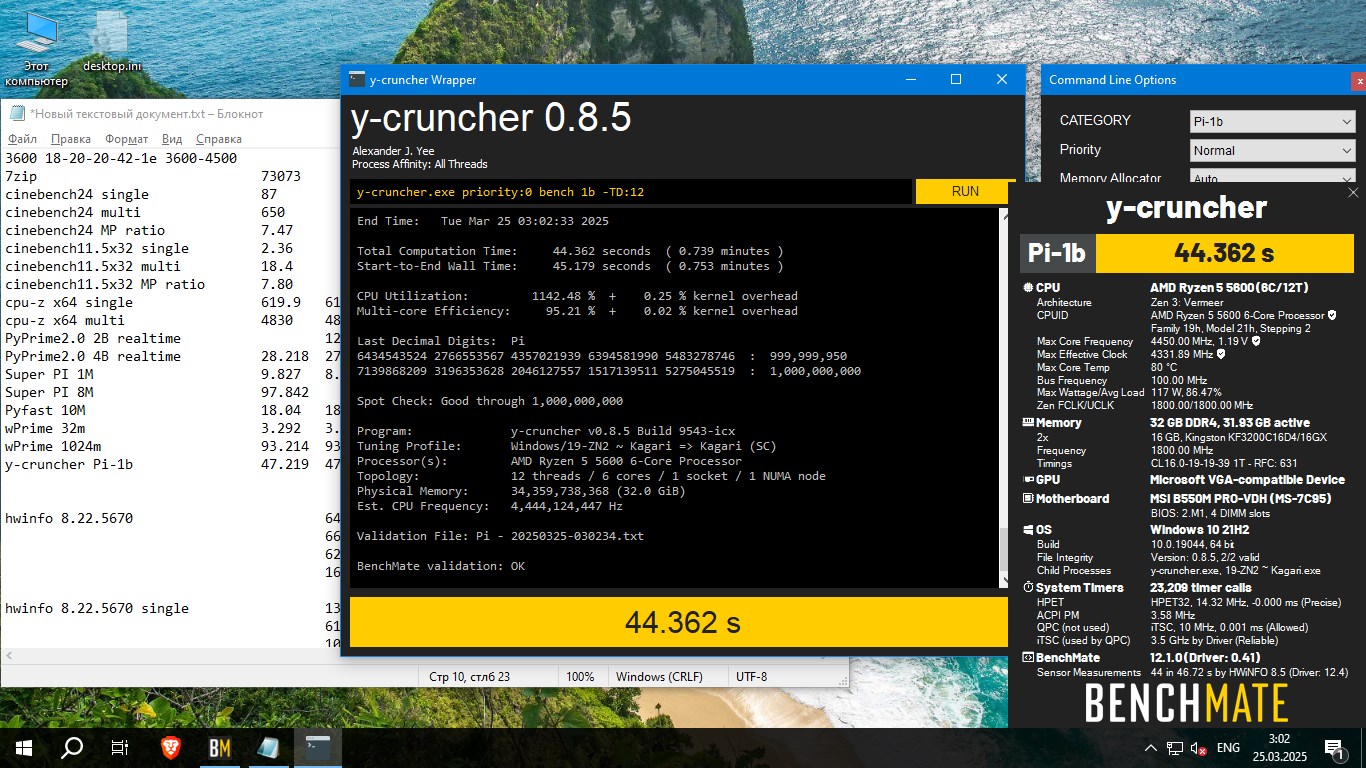Open the Файл menu in Notepad
This screenshot has width=1366, height=768.
pos(22,139)
